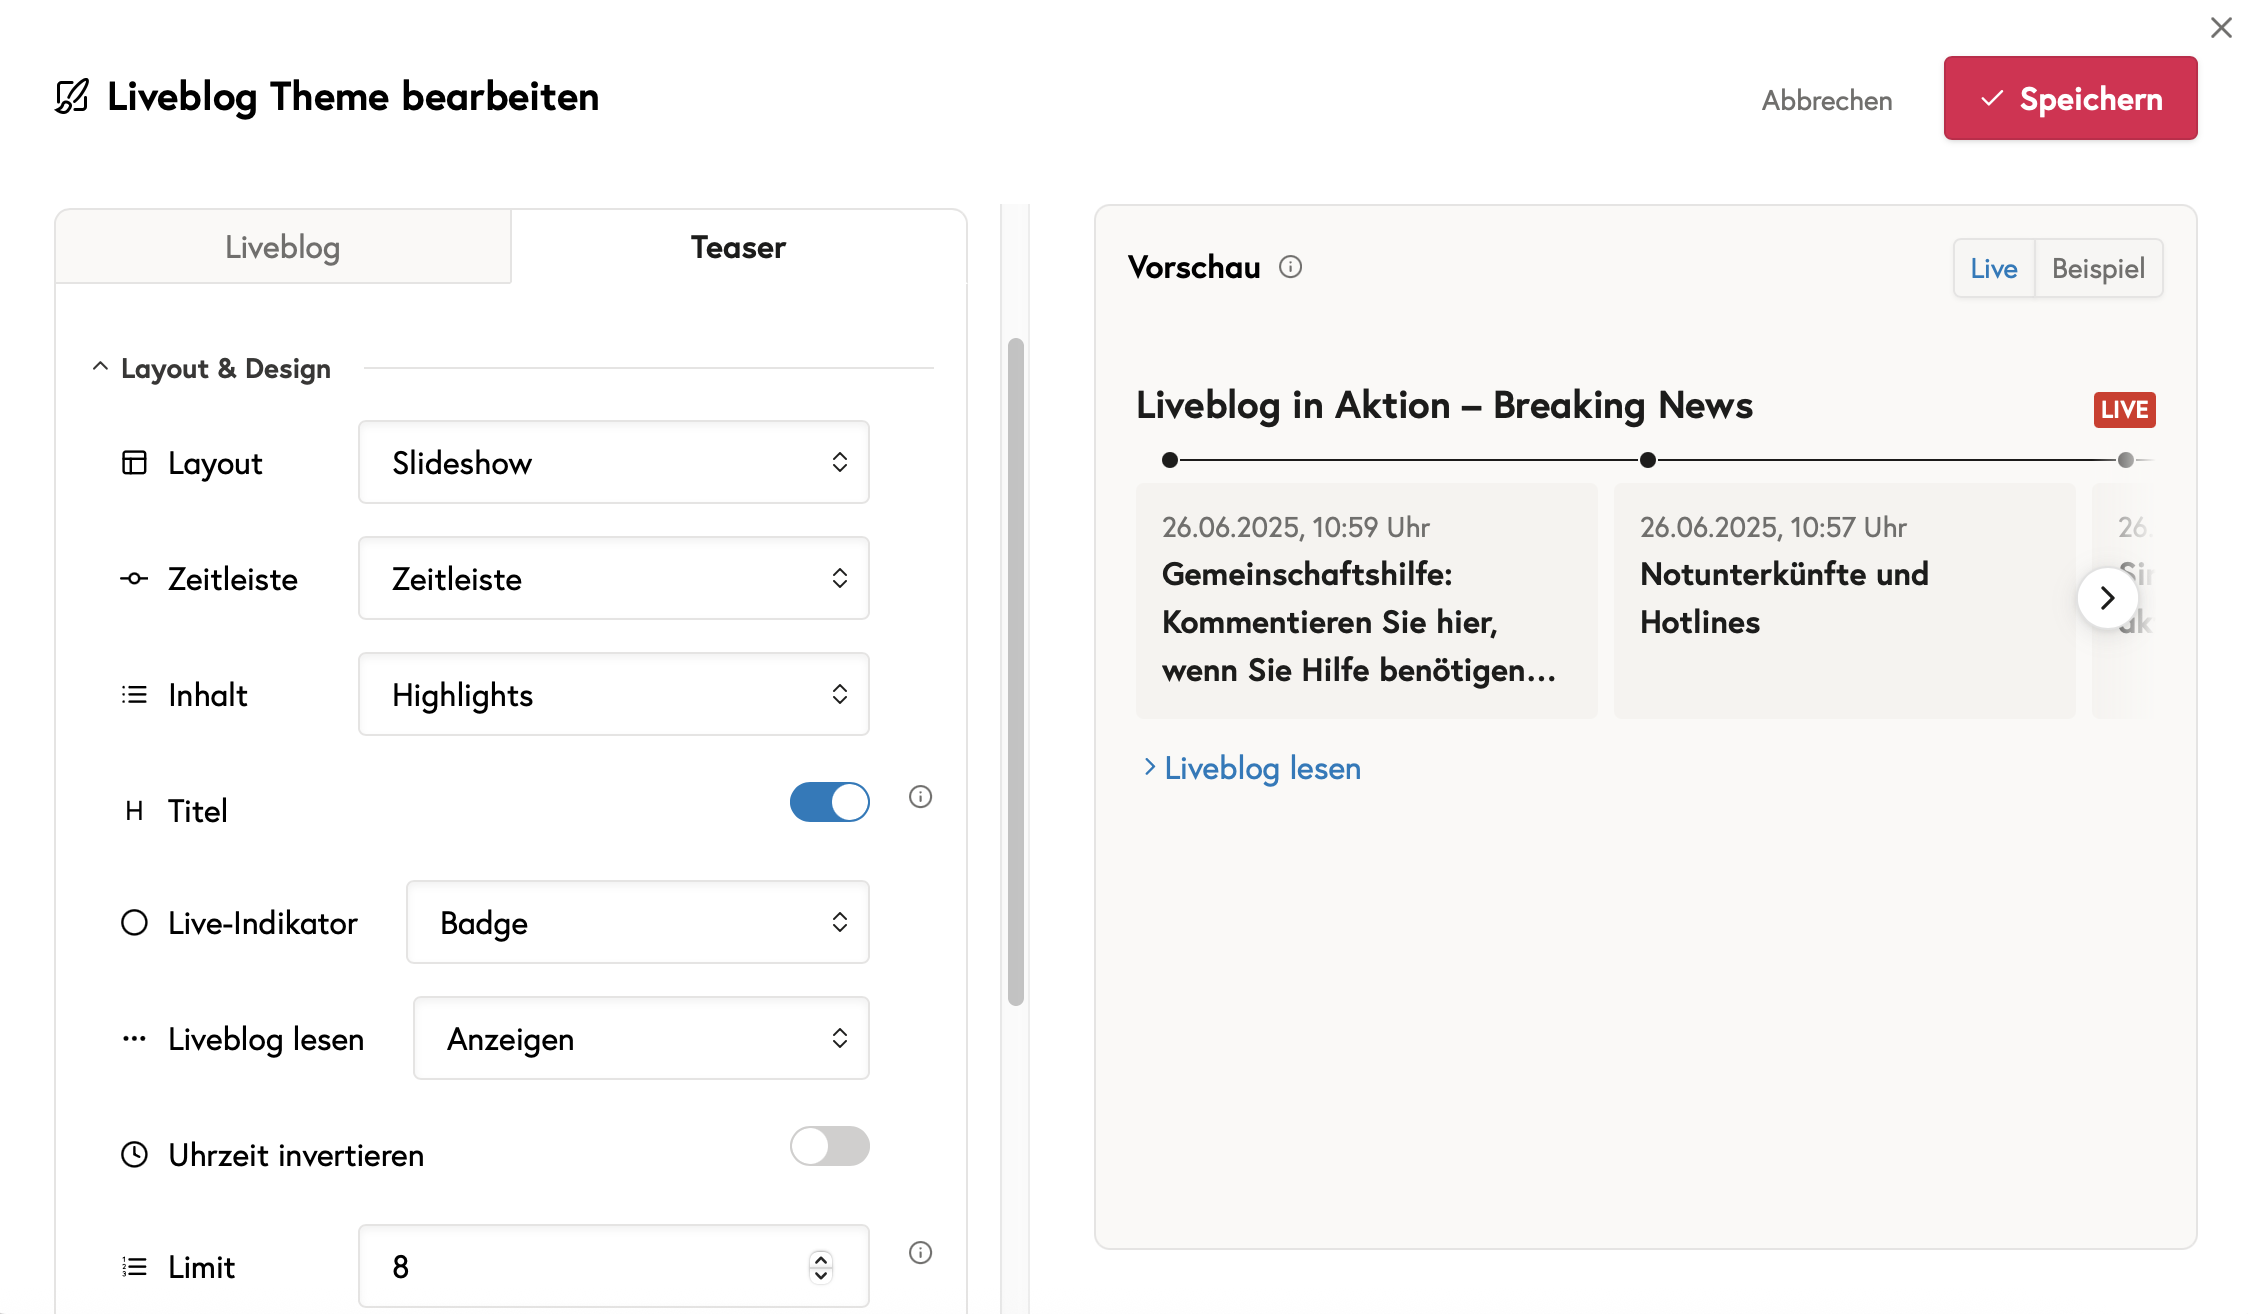Select the Teaser tab
2248x1314 pixels.
pos(738,247)
